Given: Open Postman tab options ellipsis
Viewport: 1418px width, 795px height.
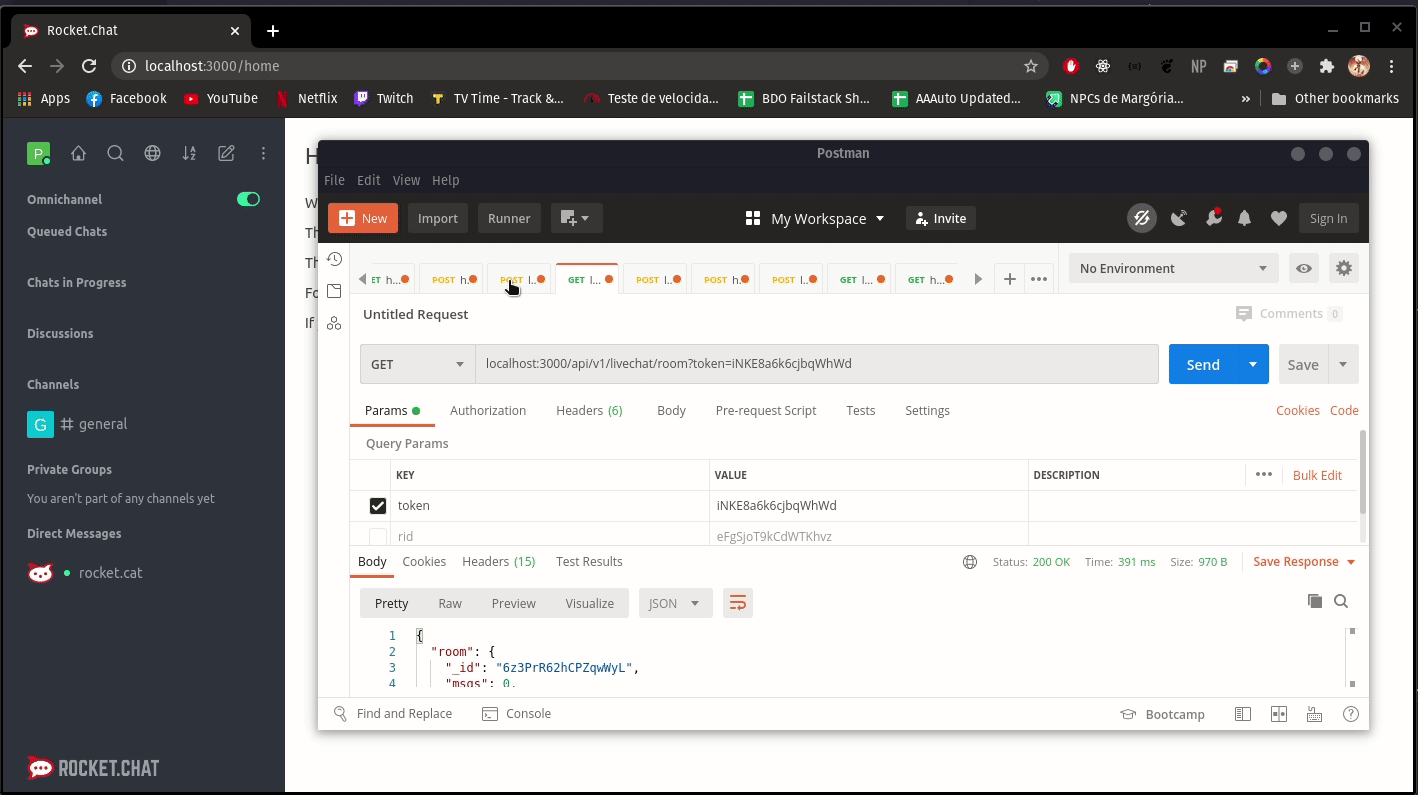Looking at the screenshot, I should tap(1039, 279).
